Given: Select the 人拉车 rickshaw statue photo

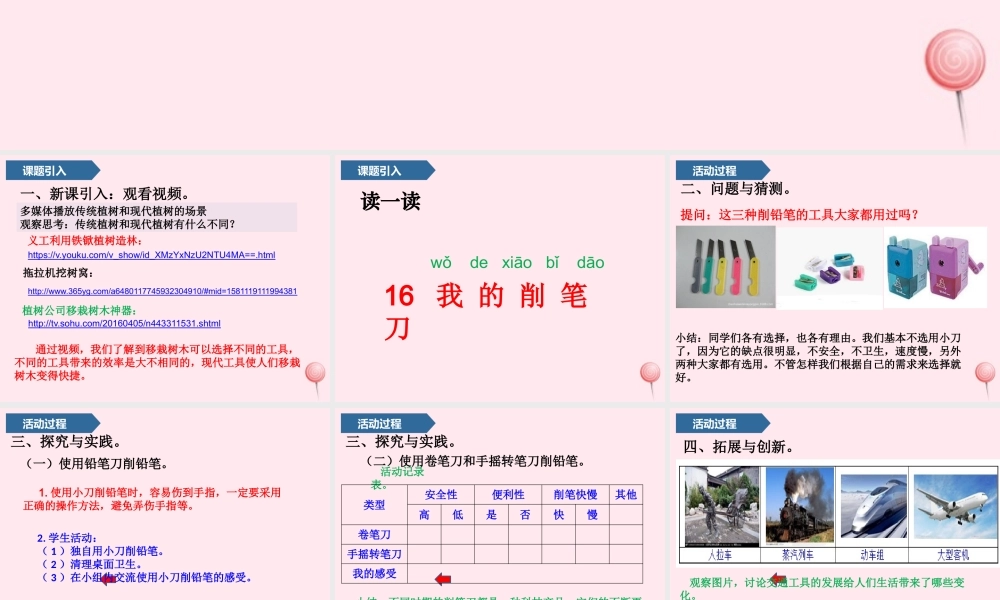Looking at the screenshot, I should (721, 507).
